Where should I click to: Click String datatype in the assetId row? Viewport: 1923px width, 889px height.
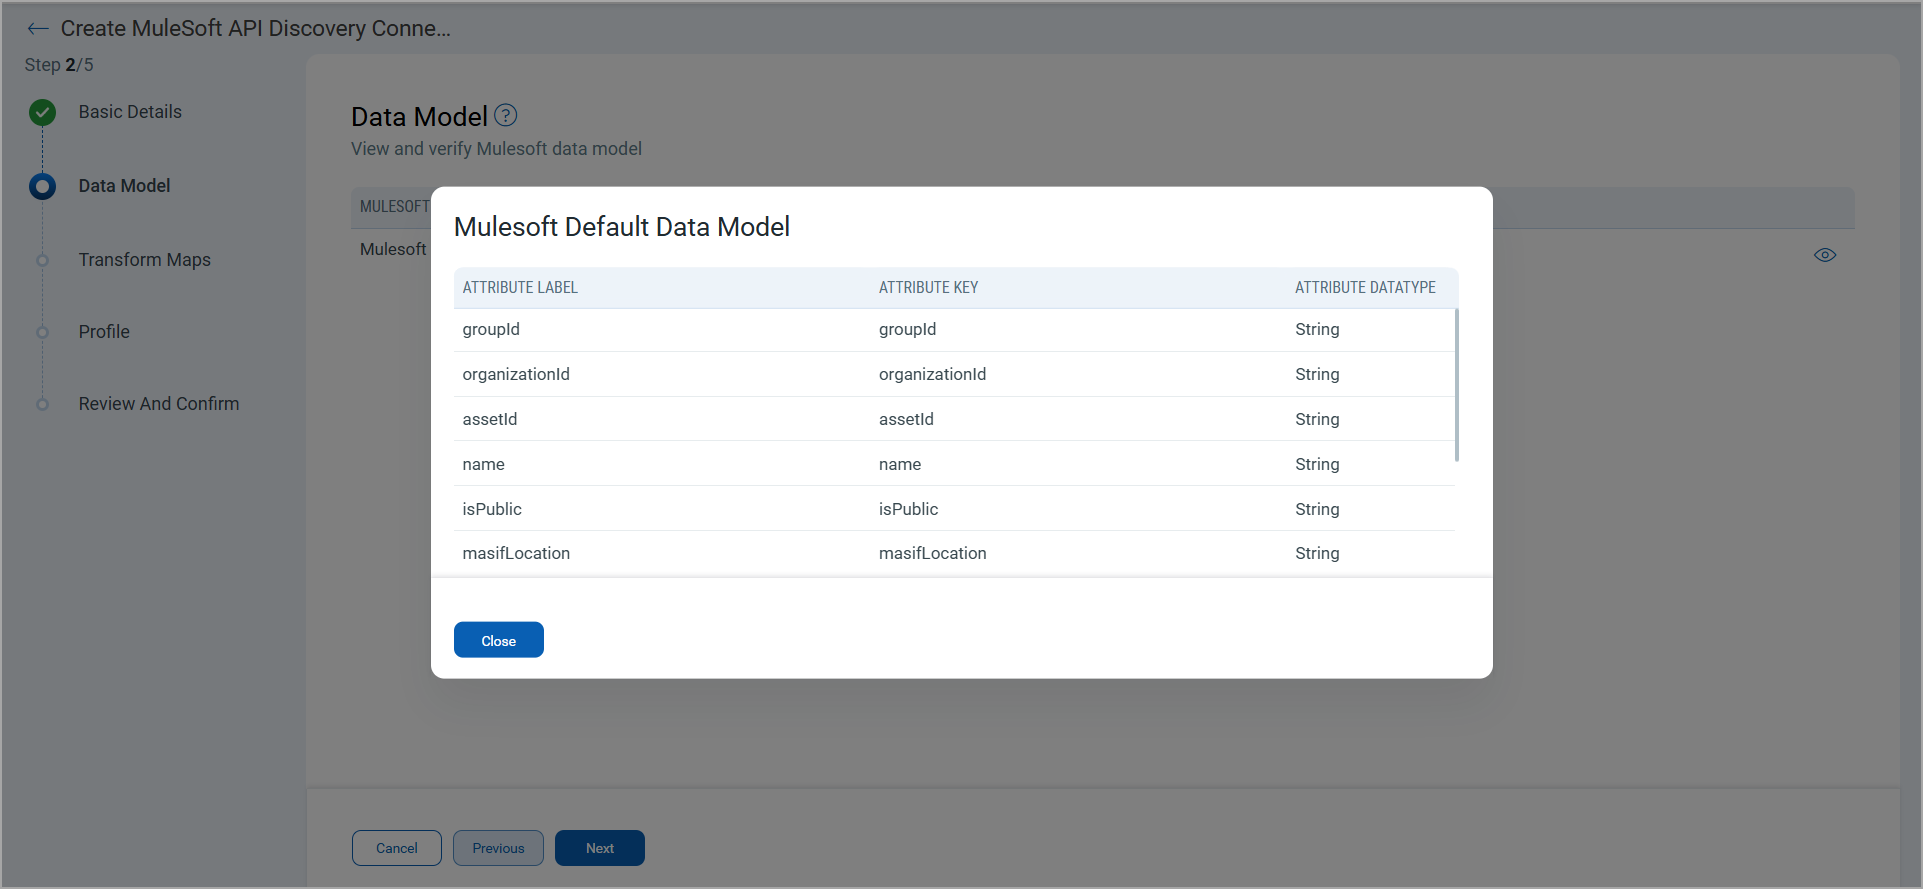[1317, 419]
